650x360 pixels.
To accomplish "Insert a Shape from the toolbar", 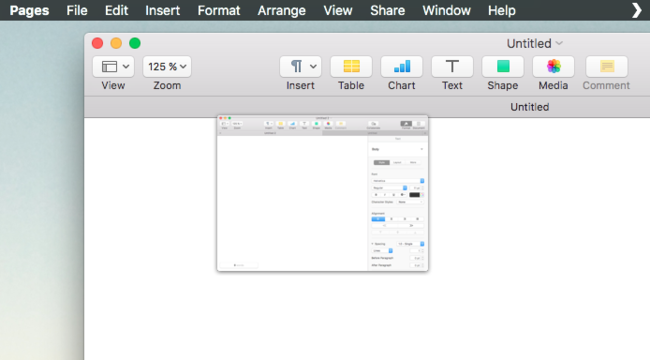I will 503,66.
